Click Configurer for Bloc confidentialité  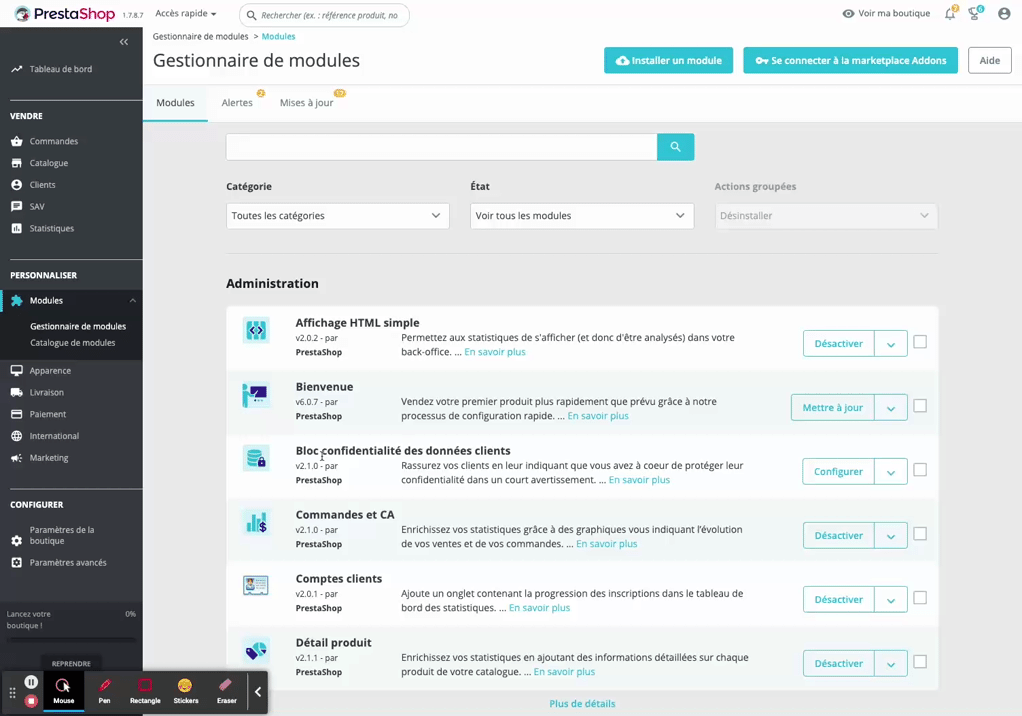[x=838, y=472]
